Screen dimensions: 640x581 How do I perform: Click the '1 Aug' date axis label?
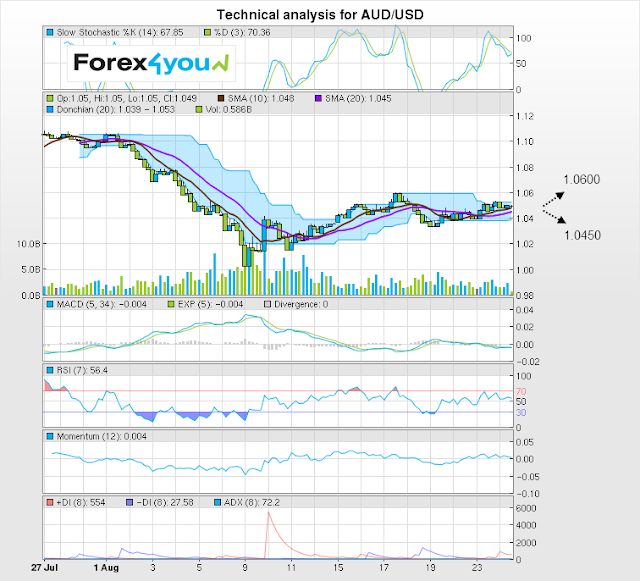point(106,568)
